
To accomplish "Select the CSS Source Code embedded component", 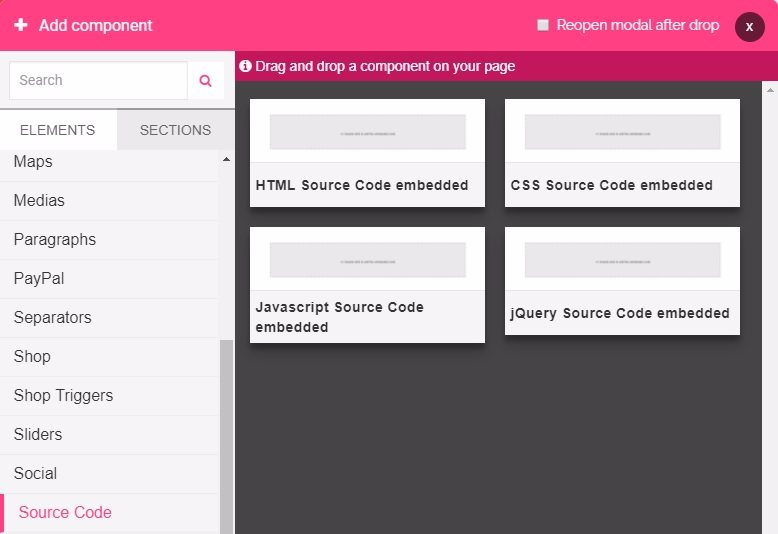I will [x=622, y=152].
